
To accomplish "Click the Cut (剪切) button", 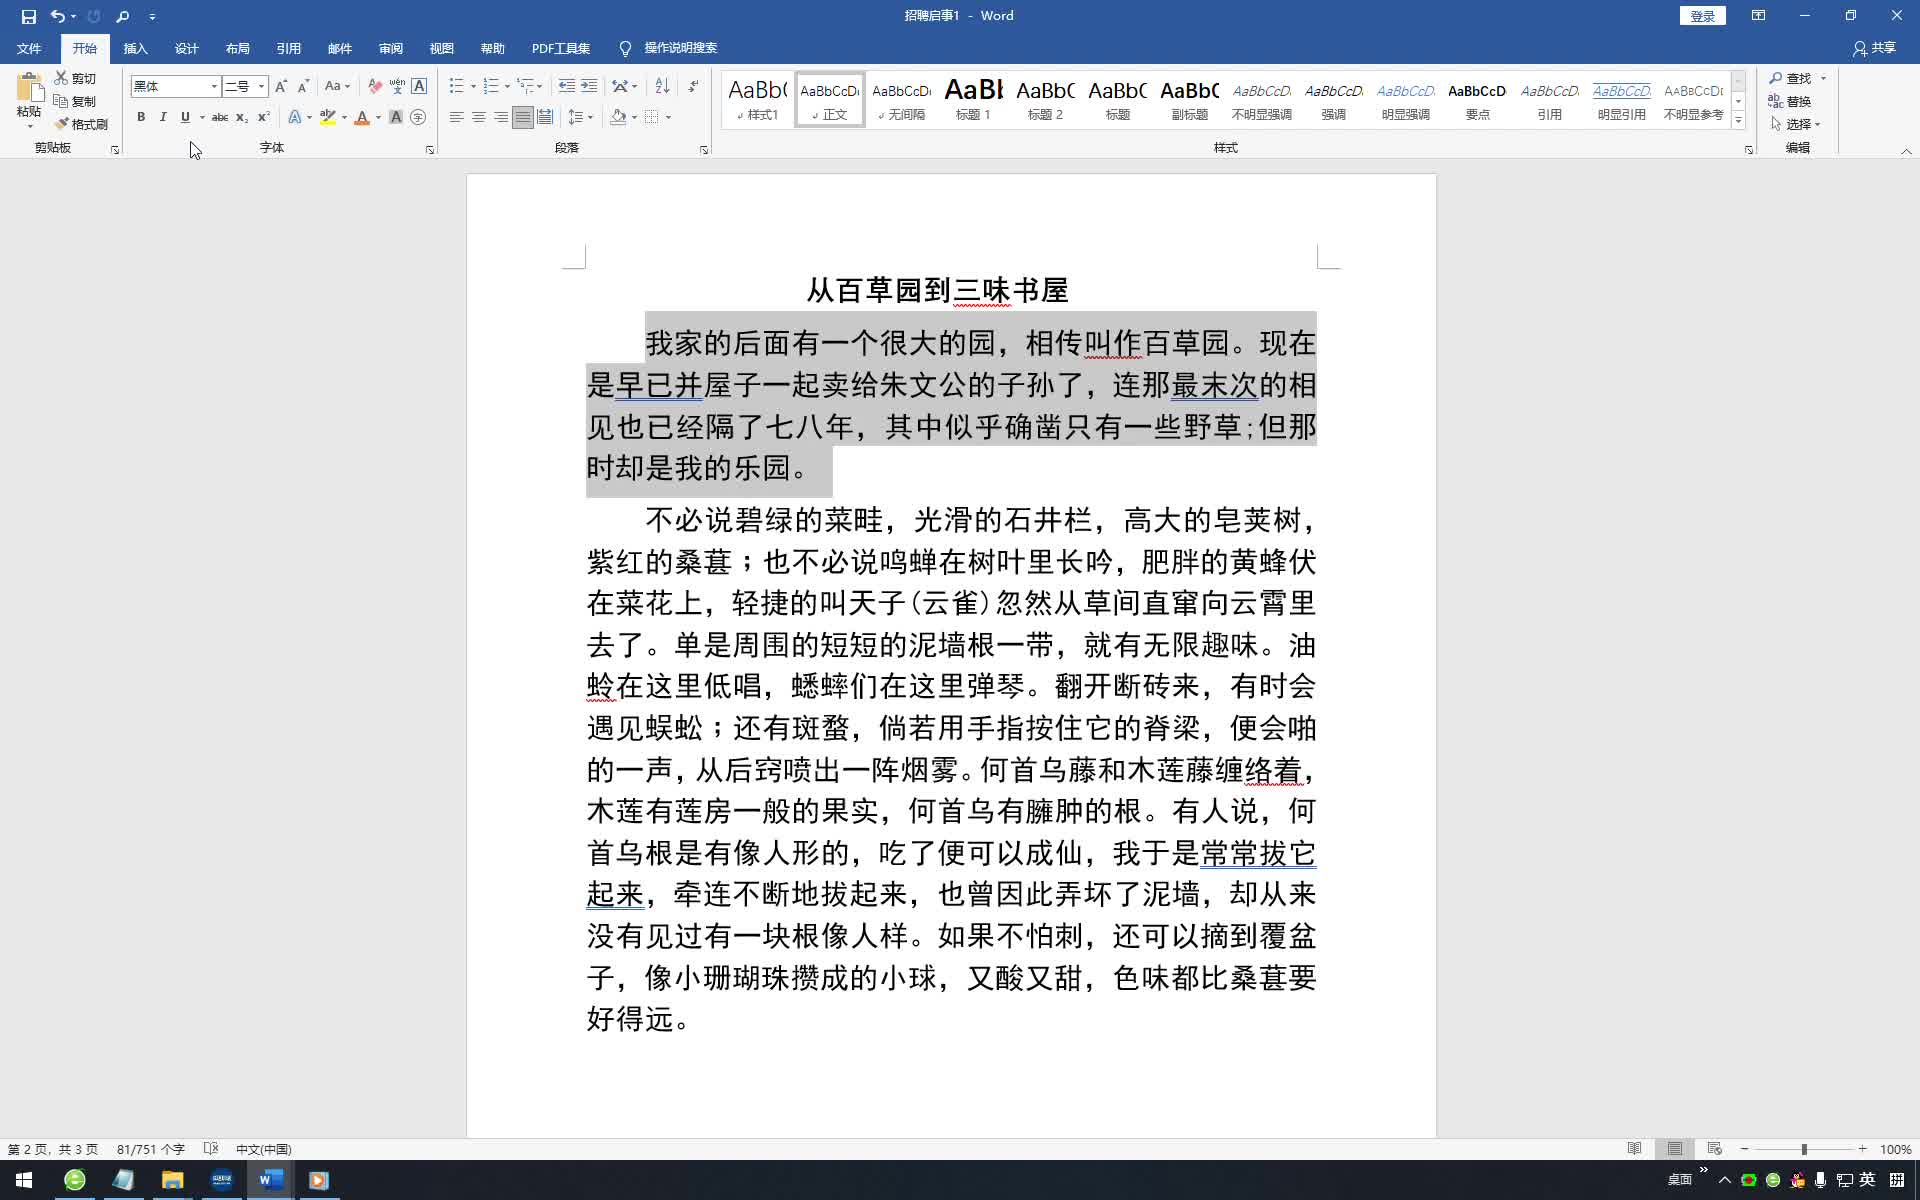I will (76, 78).
